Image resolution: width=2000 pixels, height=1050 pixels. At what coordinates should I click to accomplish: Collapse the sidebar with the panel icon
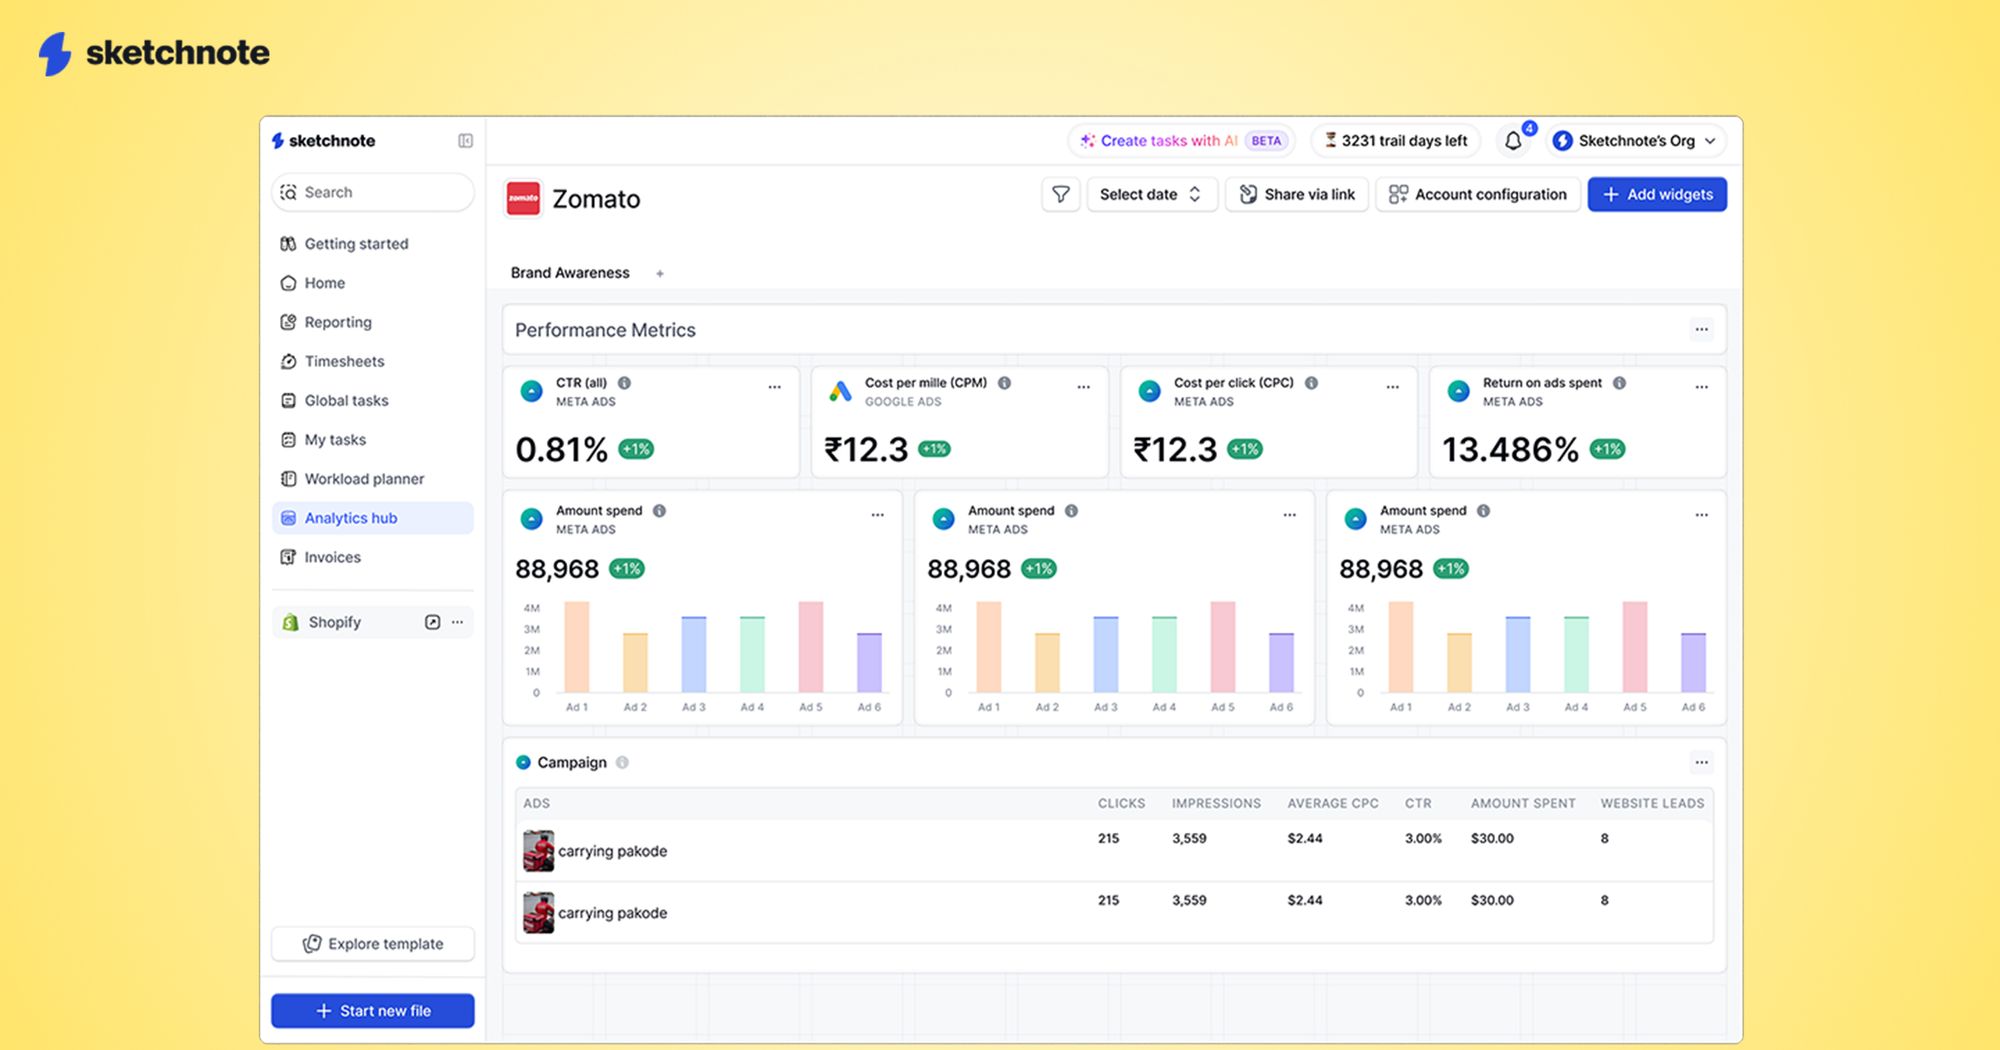pyautogui.click(x=465, y=141)
